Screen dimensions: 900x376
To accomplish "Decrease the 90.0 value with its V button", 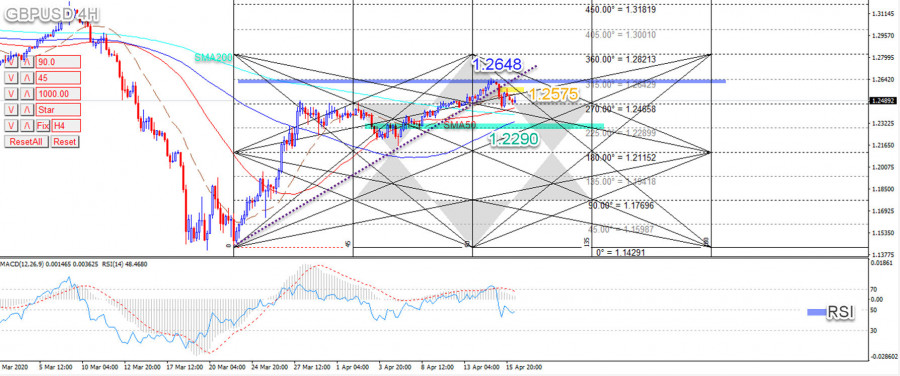I will click(11, 62).
